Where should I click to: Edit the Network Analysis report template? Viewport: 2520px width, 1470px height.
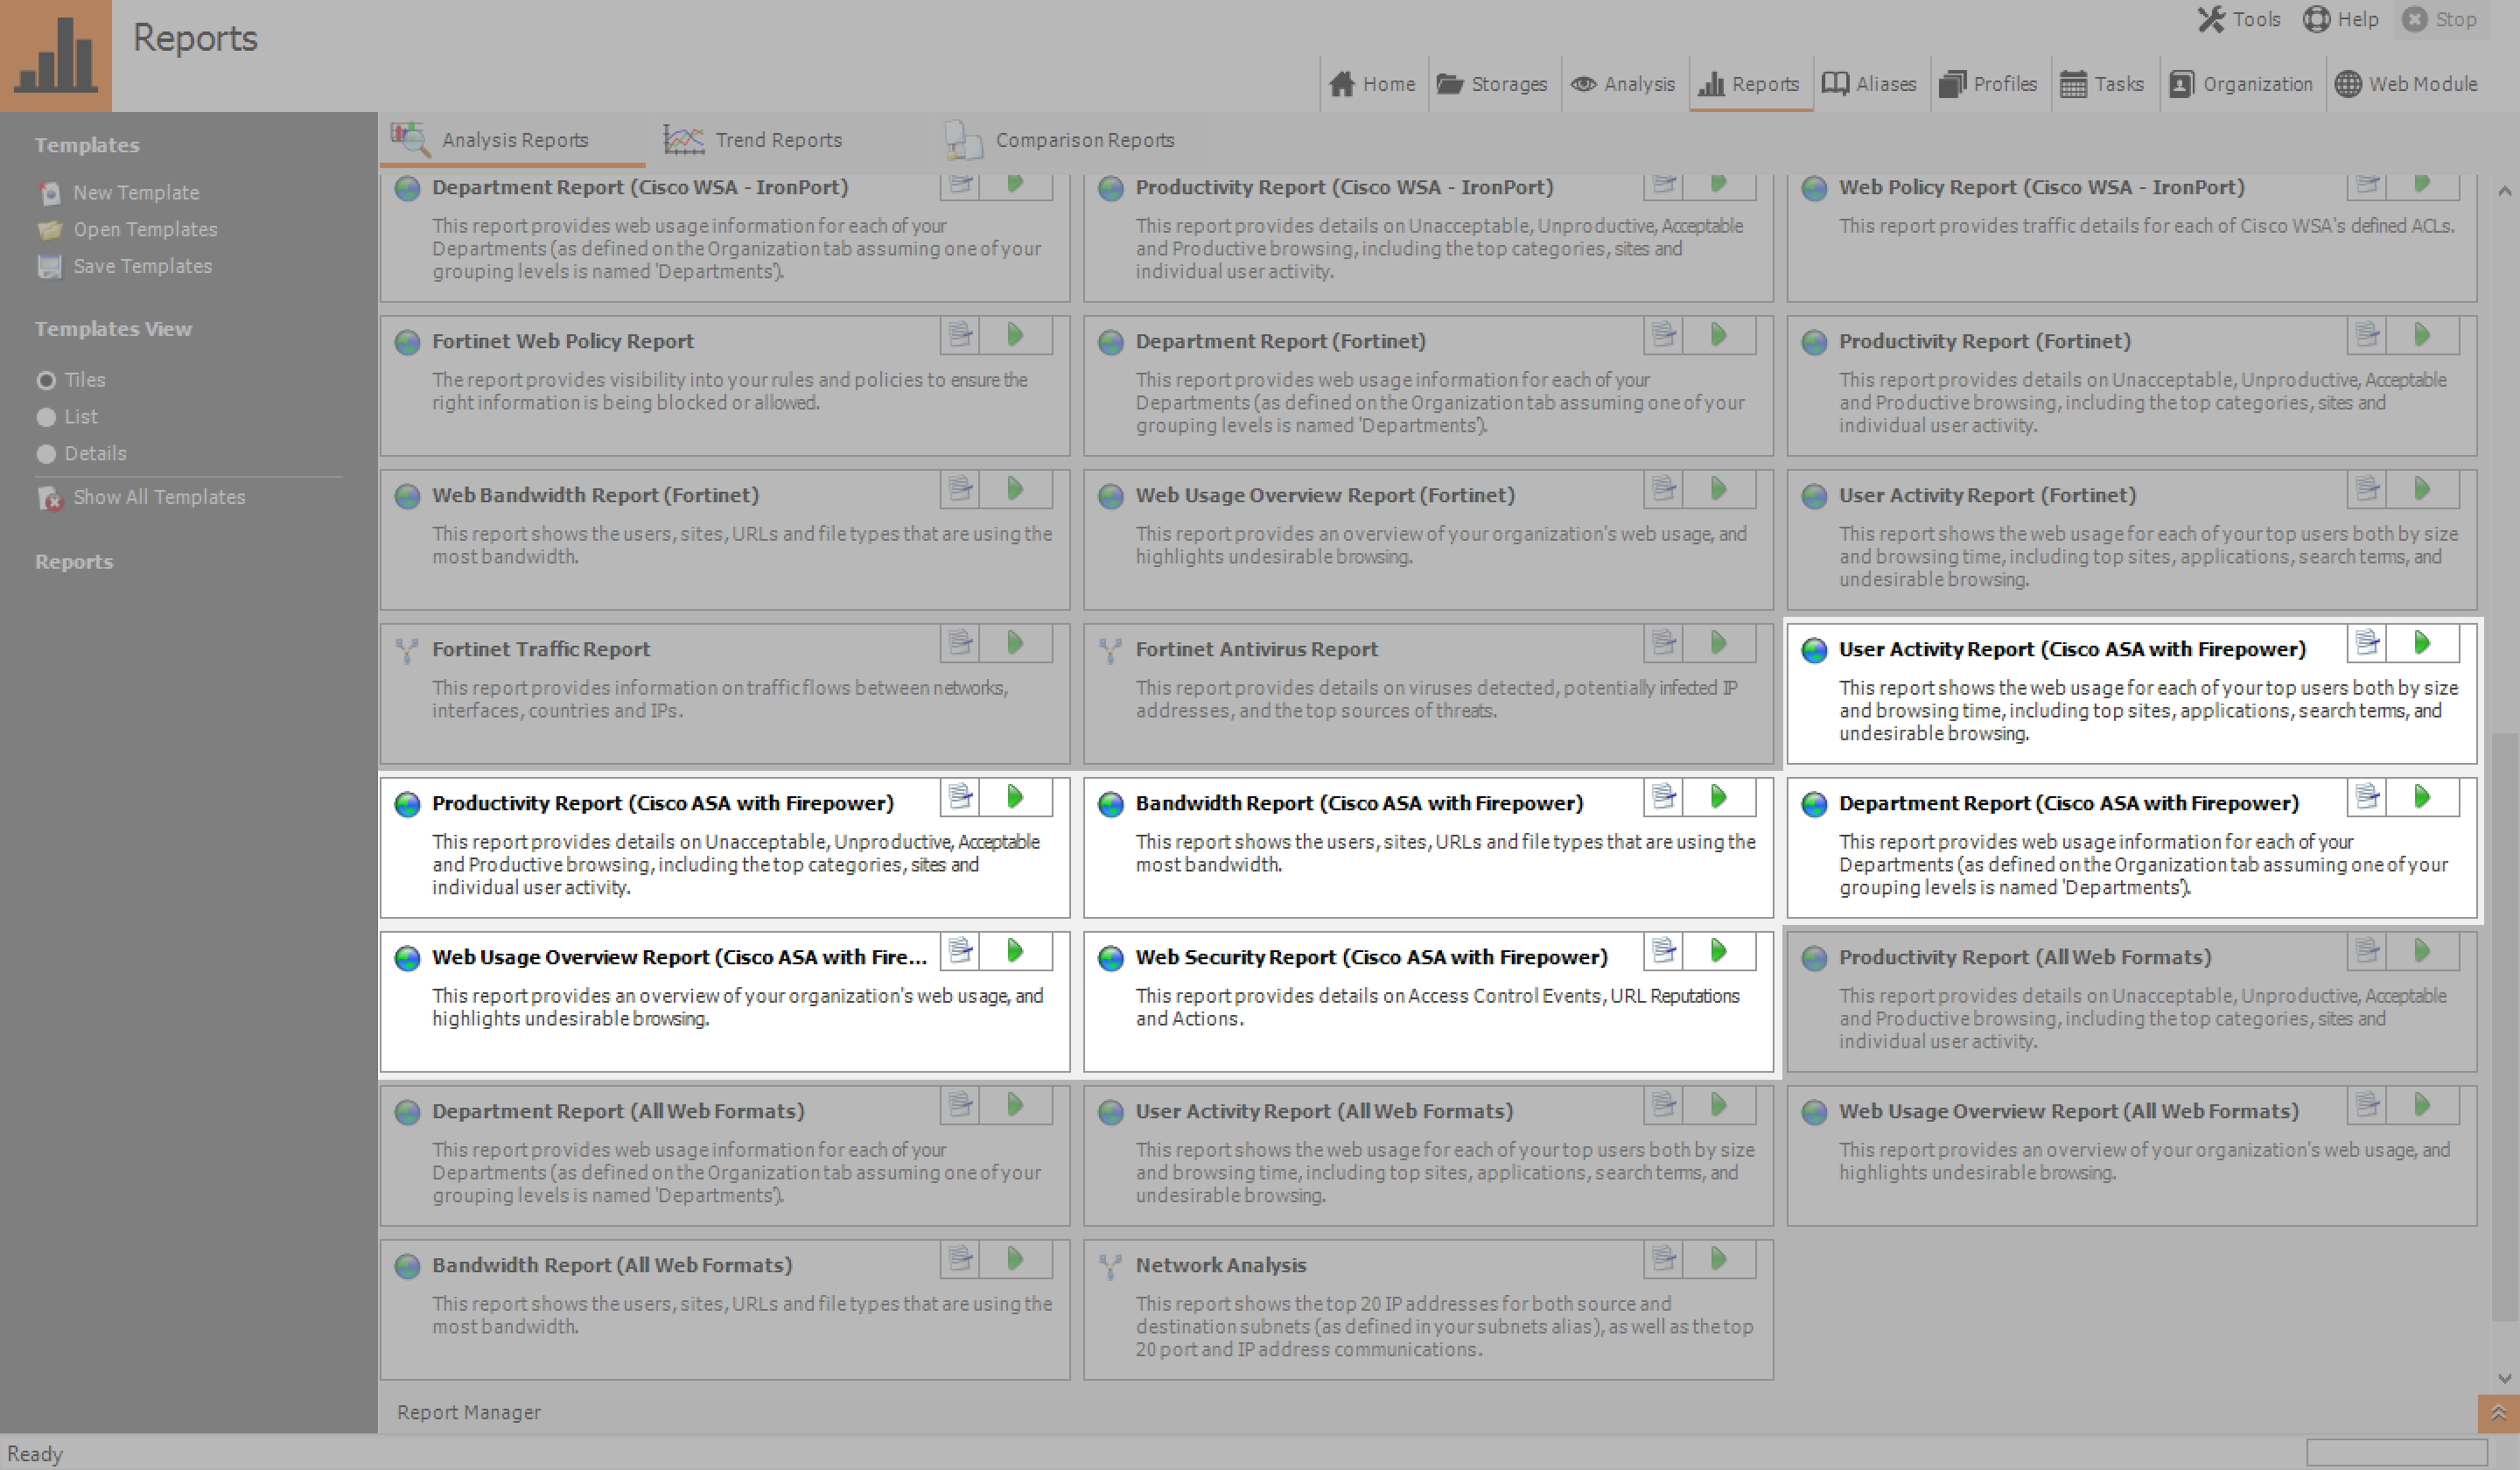coord(1664,1259)
